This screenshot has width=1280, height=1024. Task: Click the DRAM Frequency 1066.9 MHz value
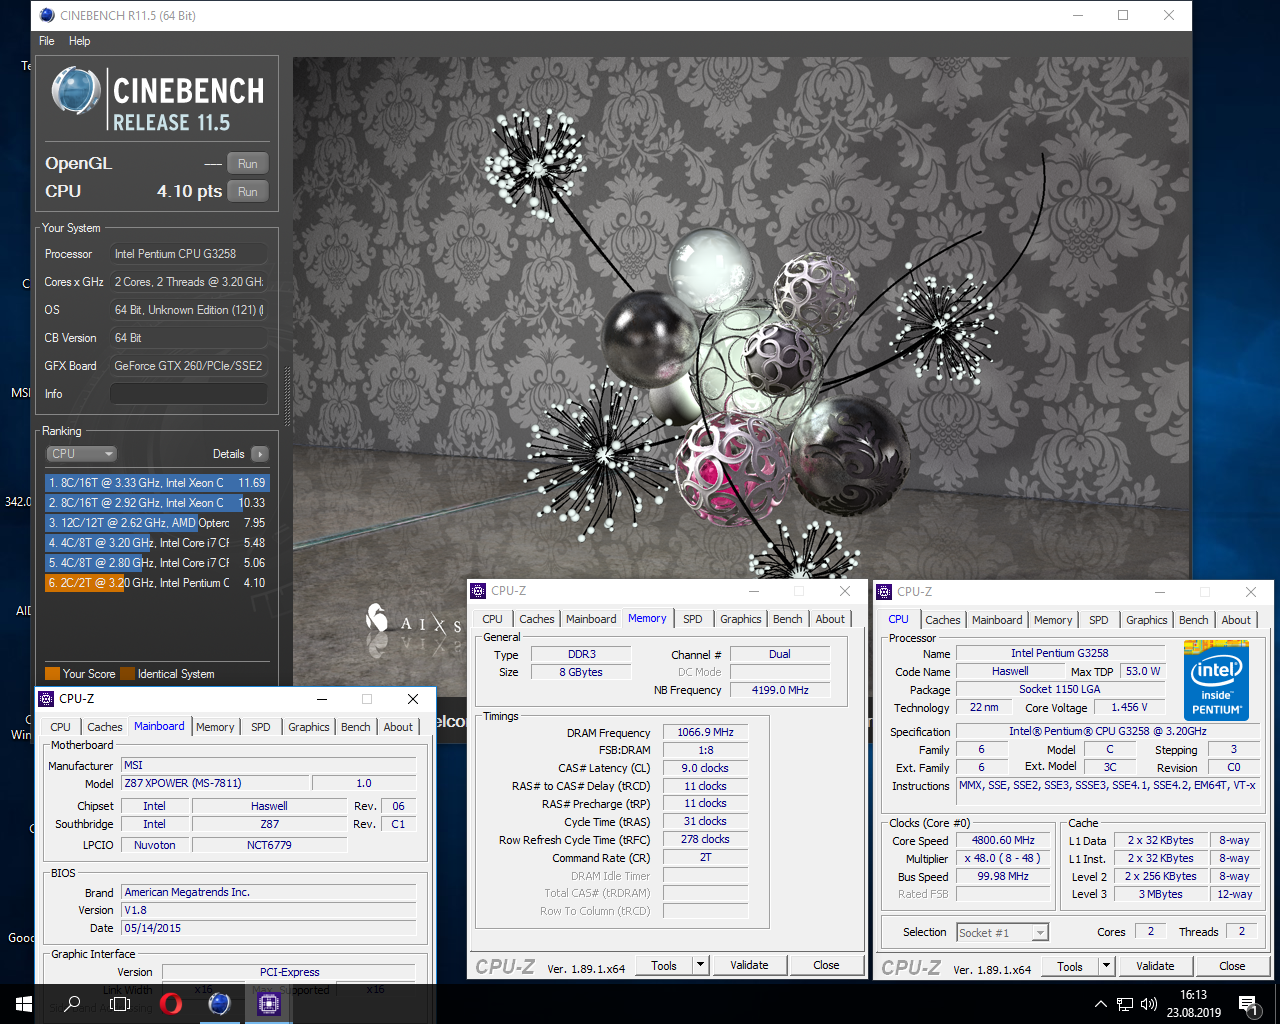tap(705, 733)
